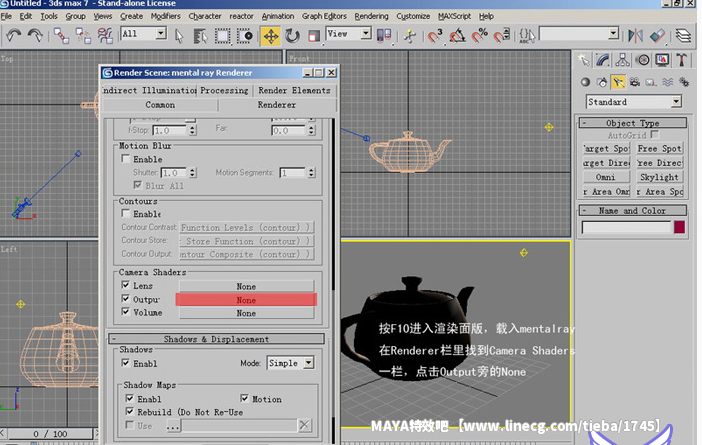The width and height of the screenshot is (702, 445).
Task: Collapse the Name and Color rollout
Action: click(633, 210)
